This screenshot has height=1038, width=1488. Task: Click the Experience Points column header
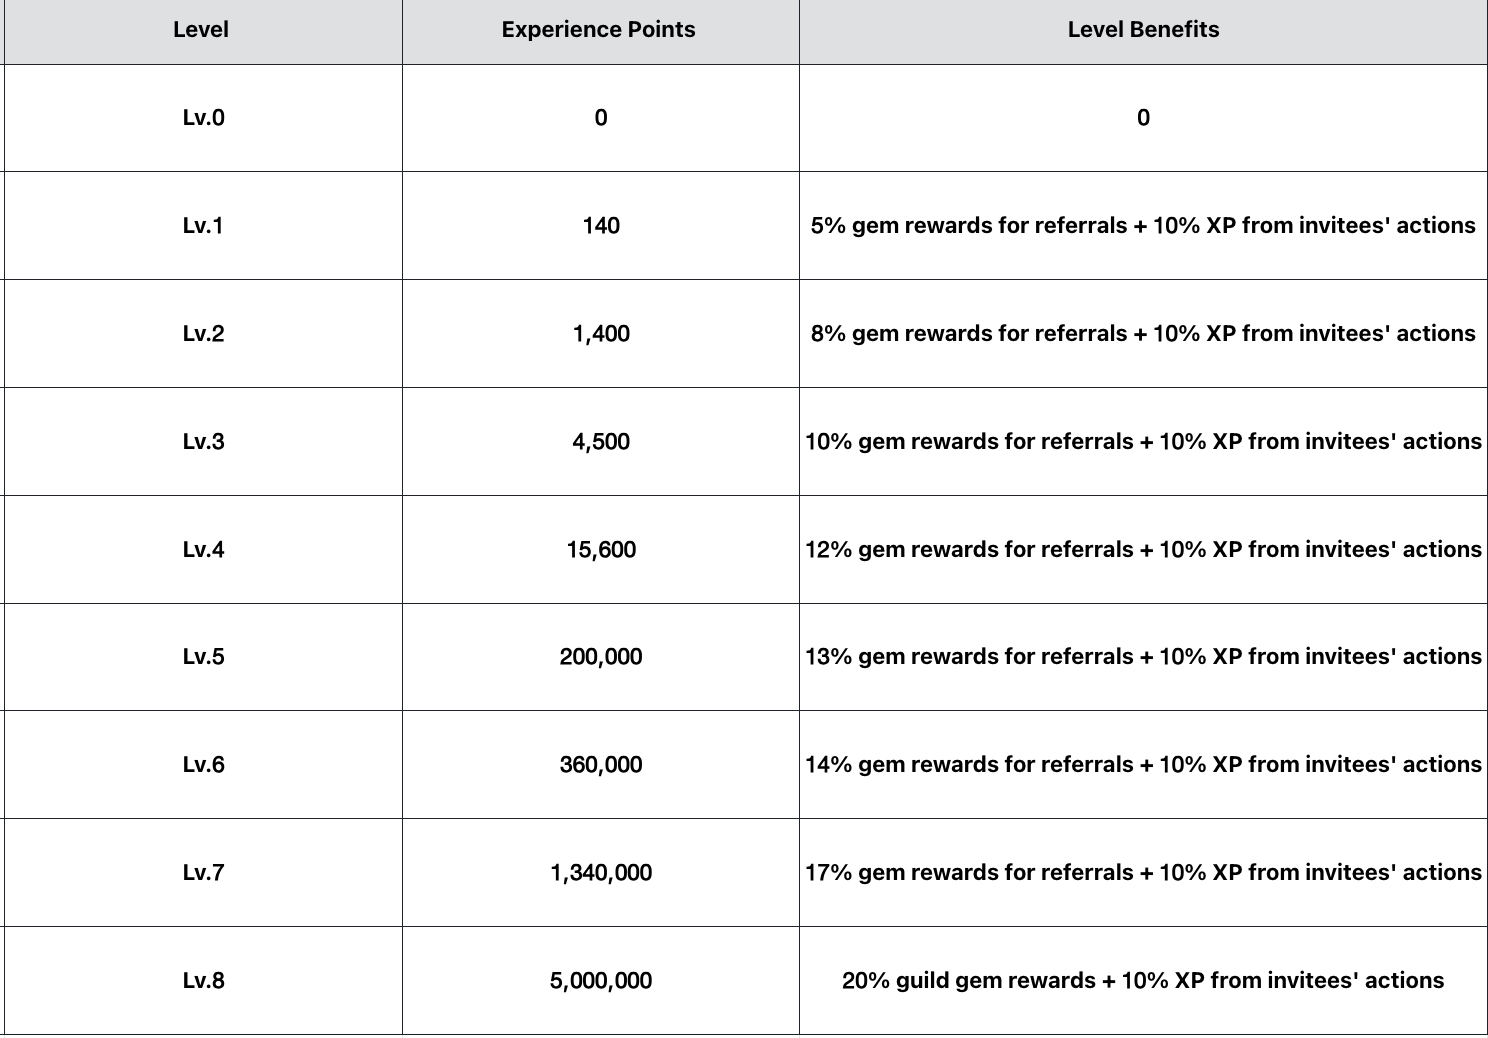pyautogui.click(x=599, y=30)
